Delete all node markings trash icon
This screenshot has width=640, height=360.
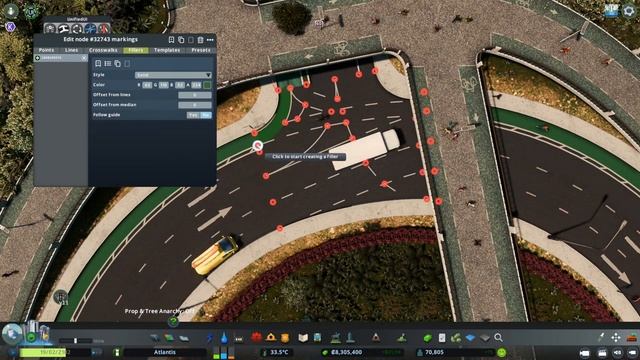point(200,40)
